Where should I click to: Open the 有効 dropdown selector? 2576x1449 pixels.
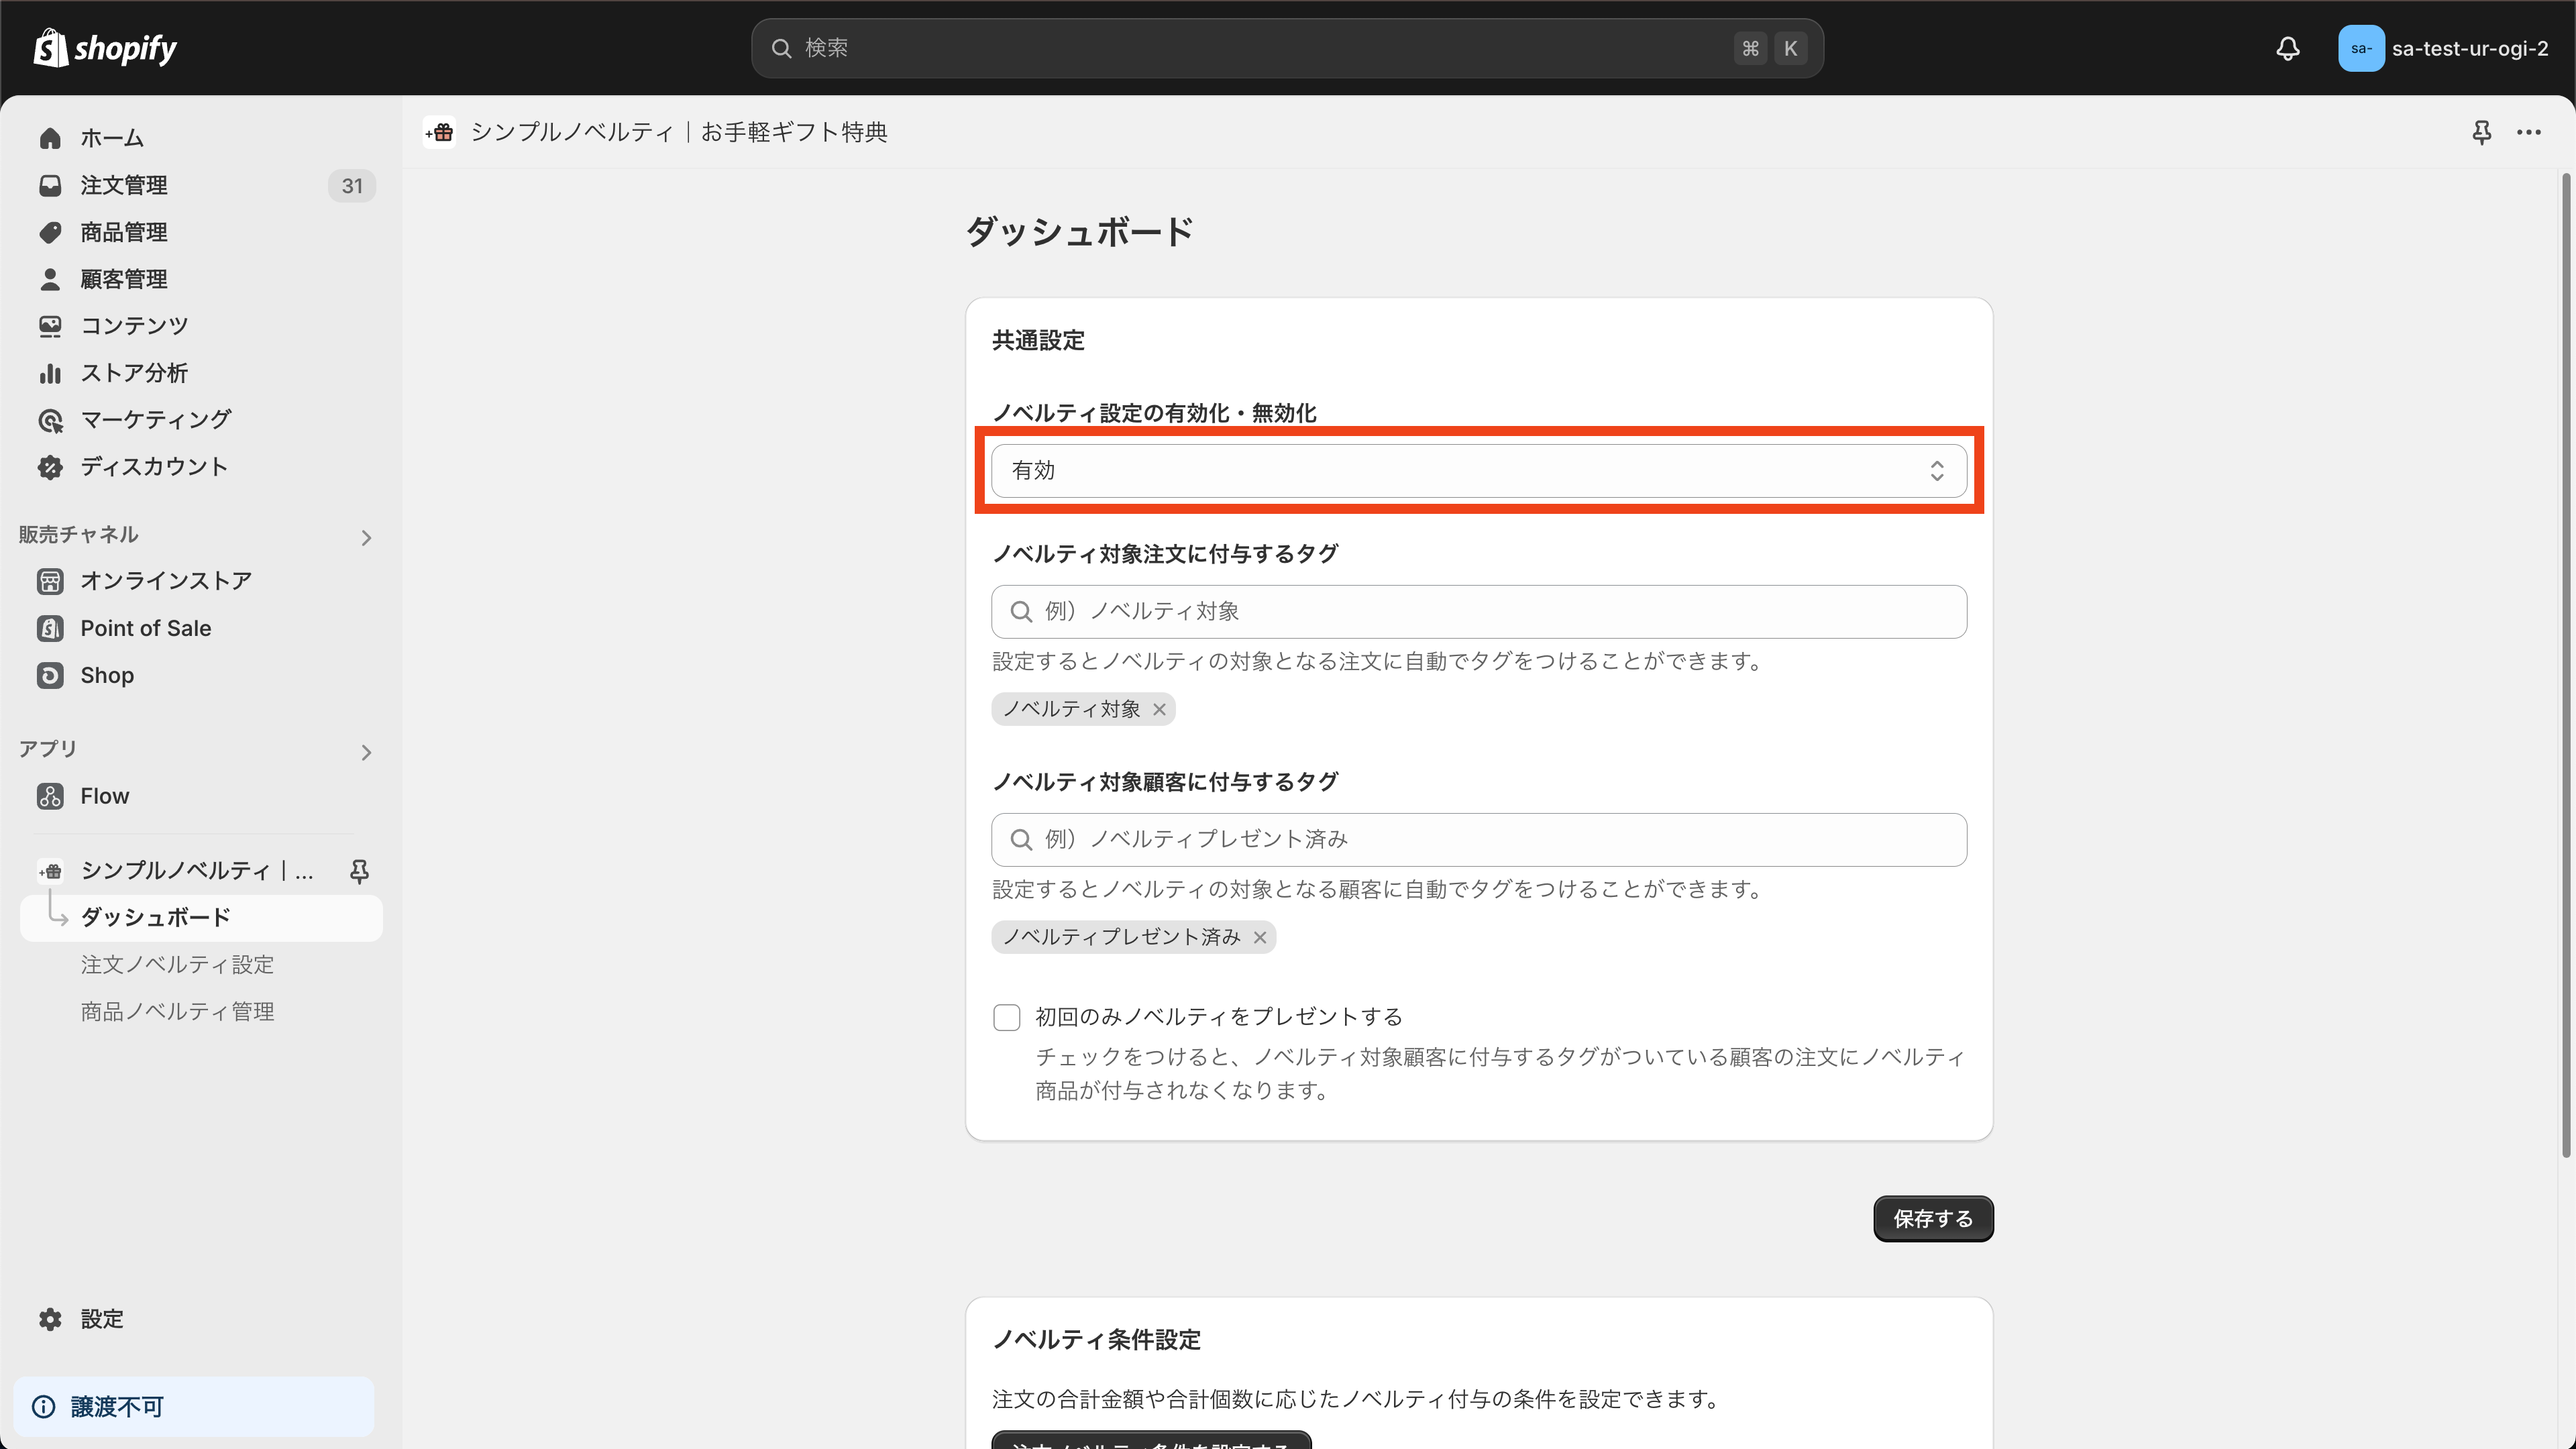[x=1478, y=470]
